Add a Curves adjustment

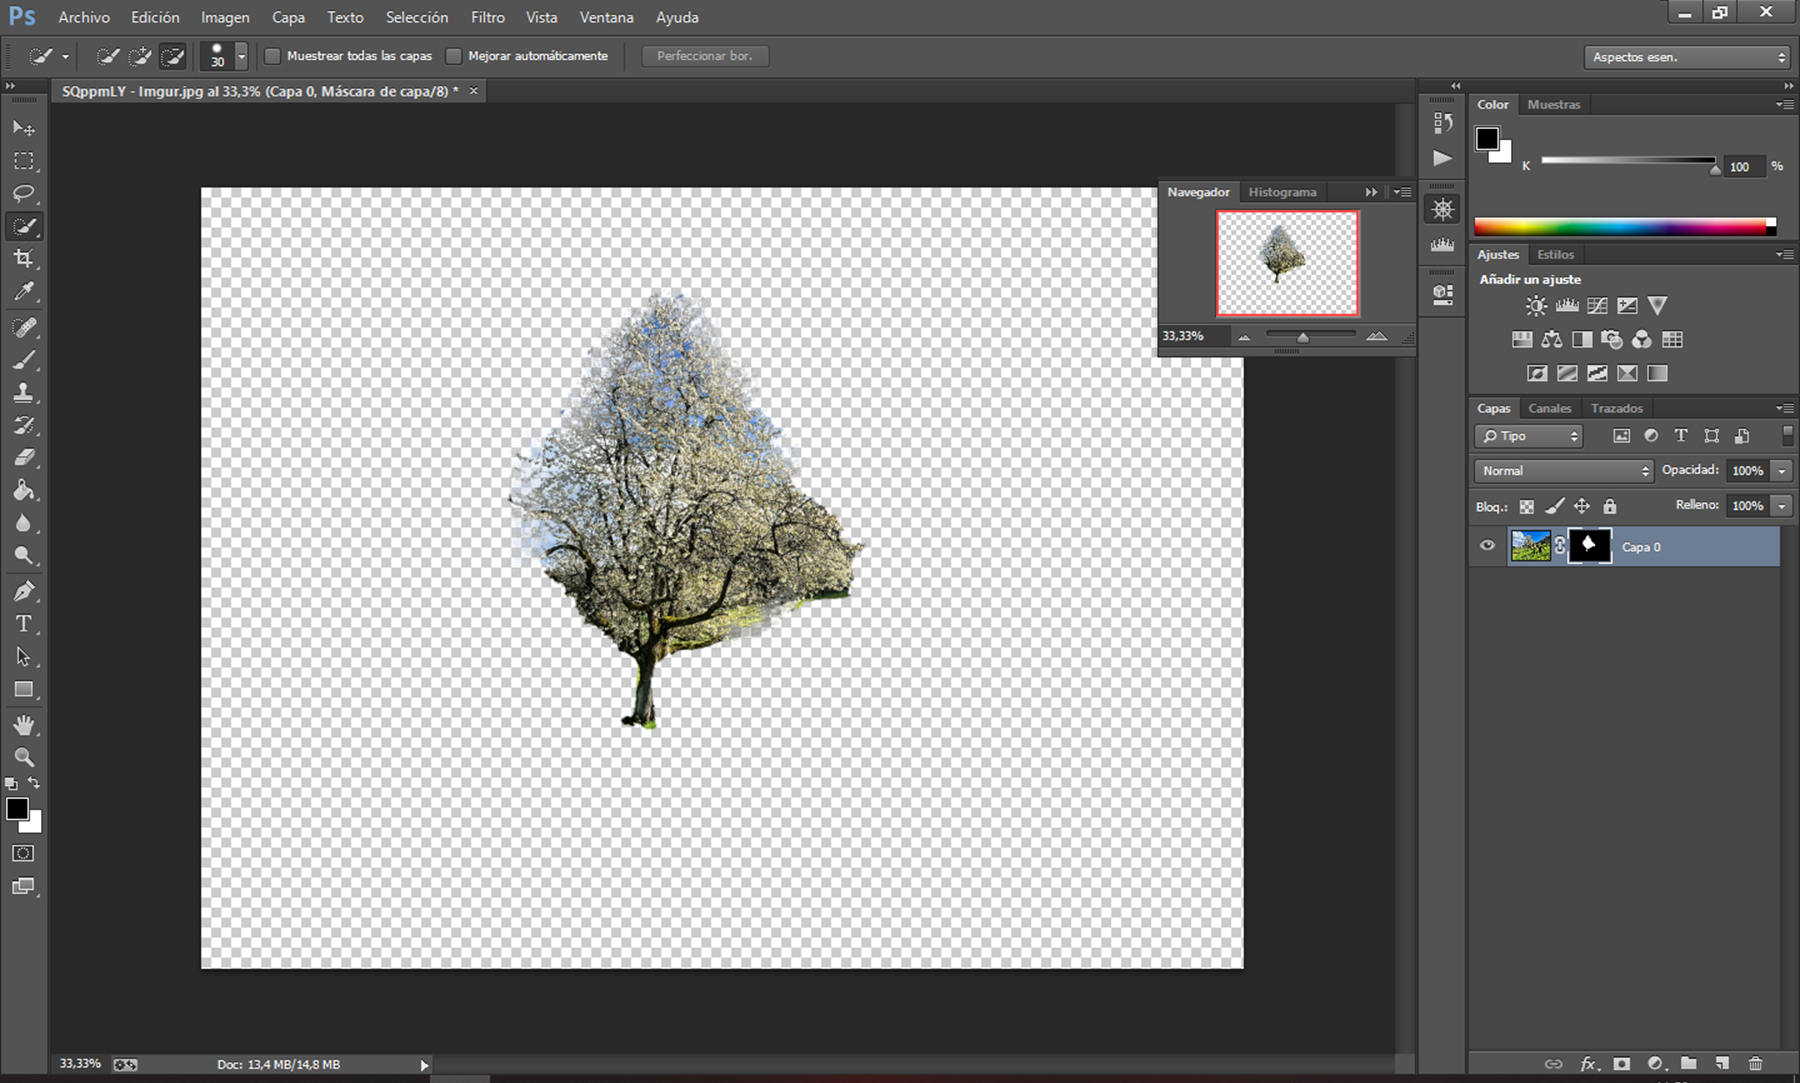click(1597, 306)
